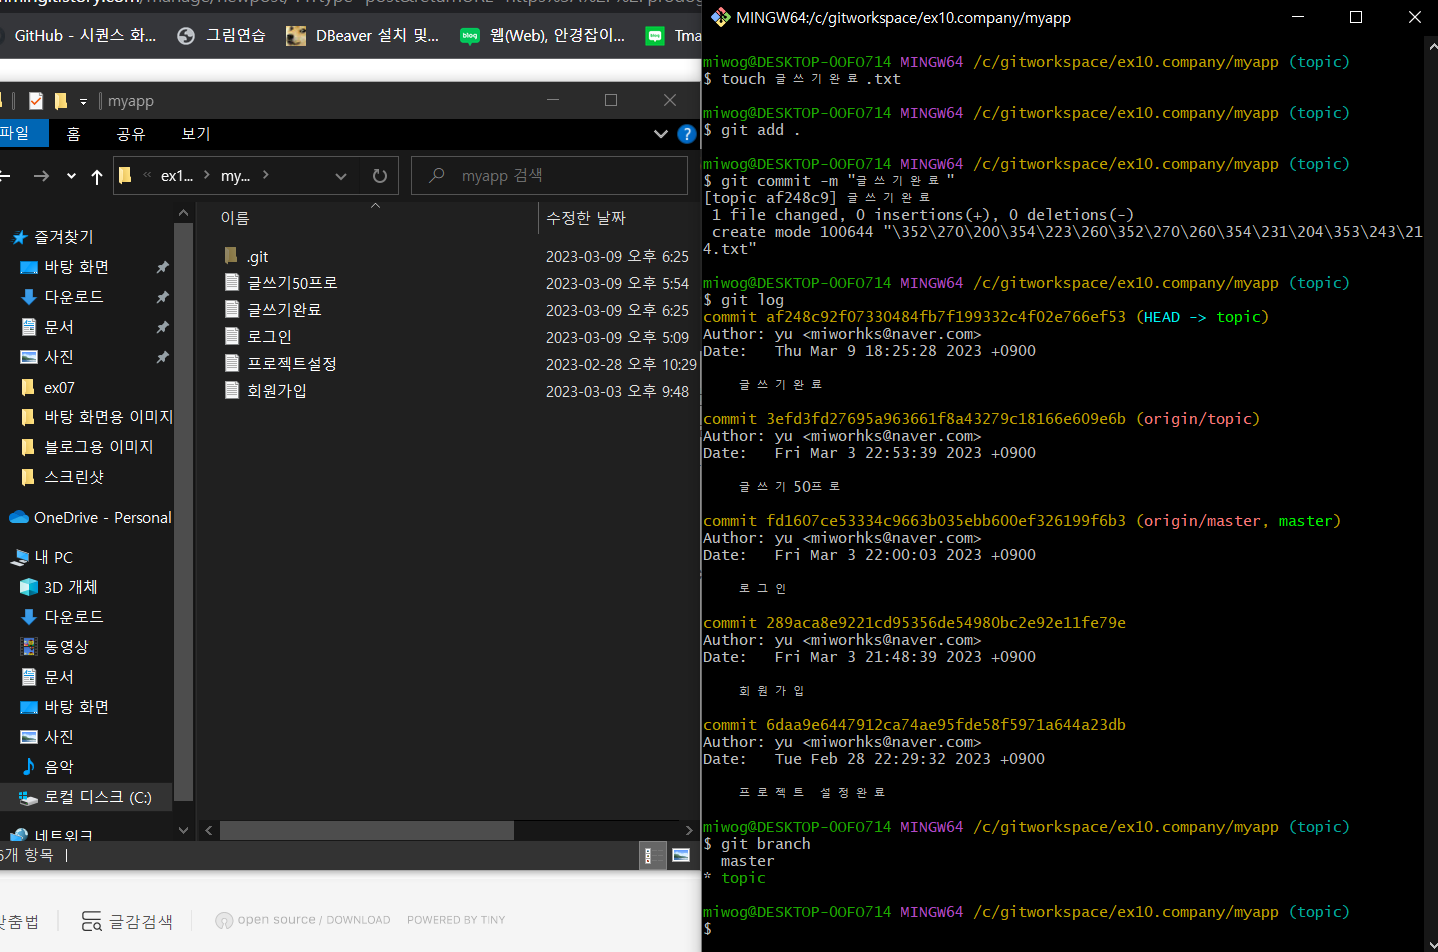Sort by 이름 column header
Screen dimensions: 1438x952
(235, 218)
